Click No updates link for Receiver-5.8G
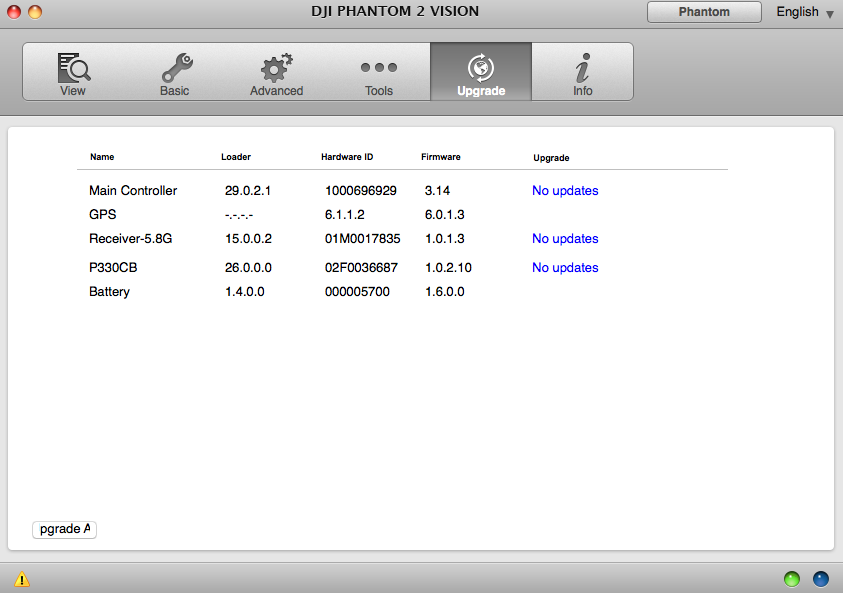The width and height of the screenshot is (843, 593). click(x=565, y=239)
